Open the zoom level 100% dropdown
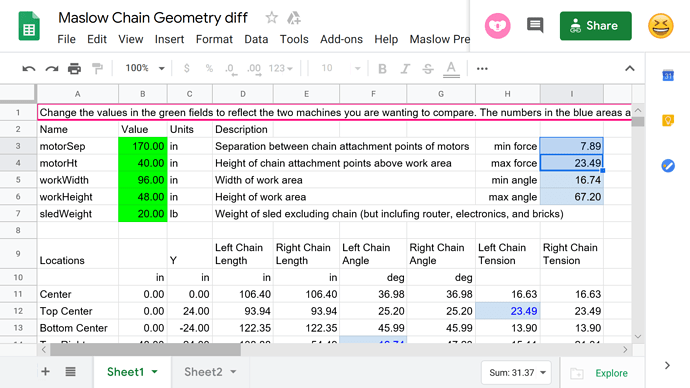690x388 pixels. coord(145,68)
